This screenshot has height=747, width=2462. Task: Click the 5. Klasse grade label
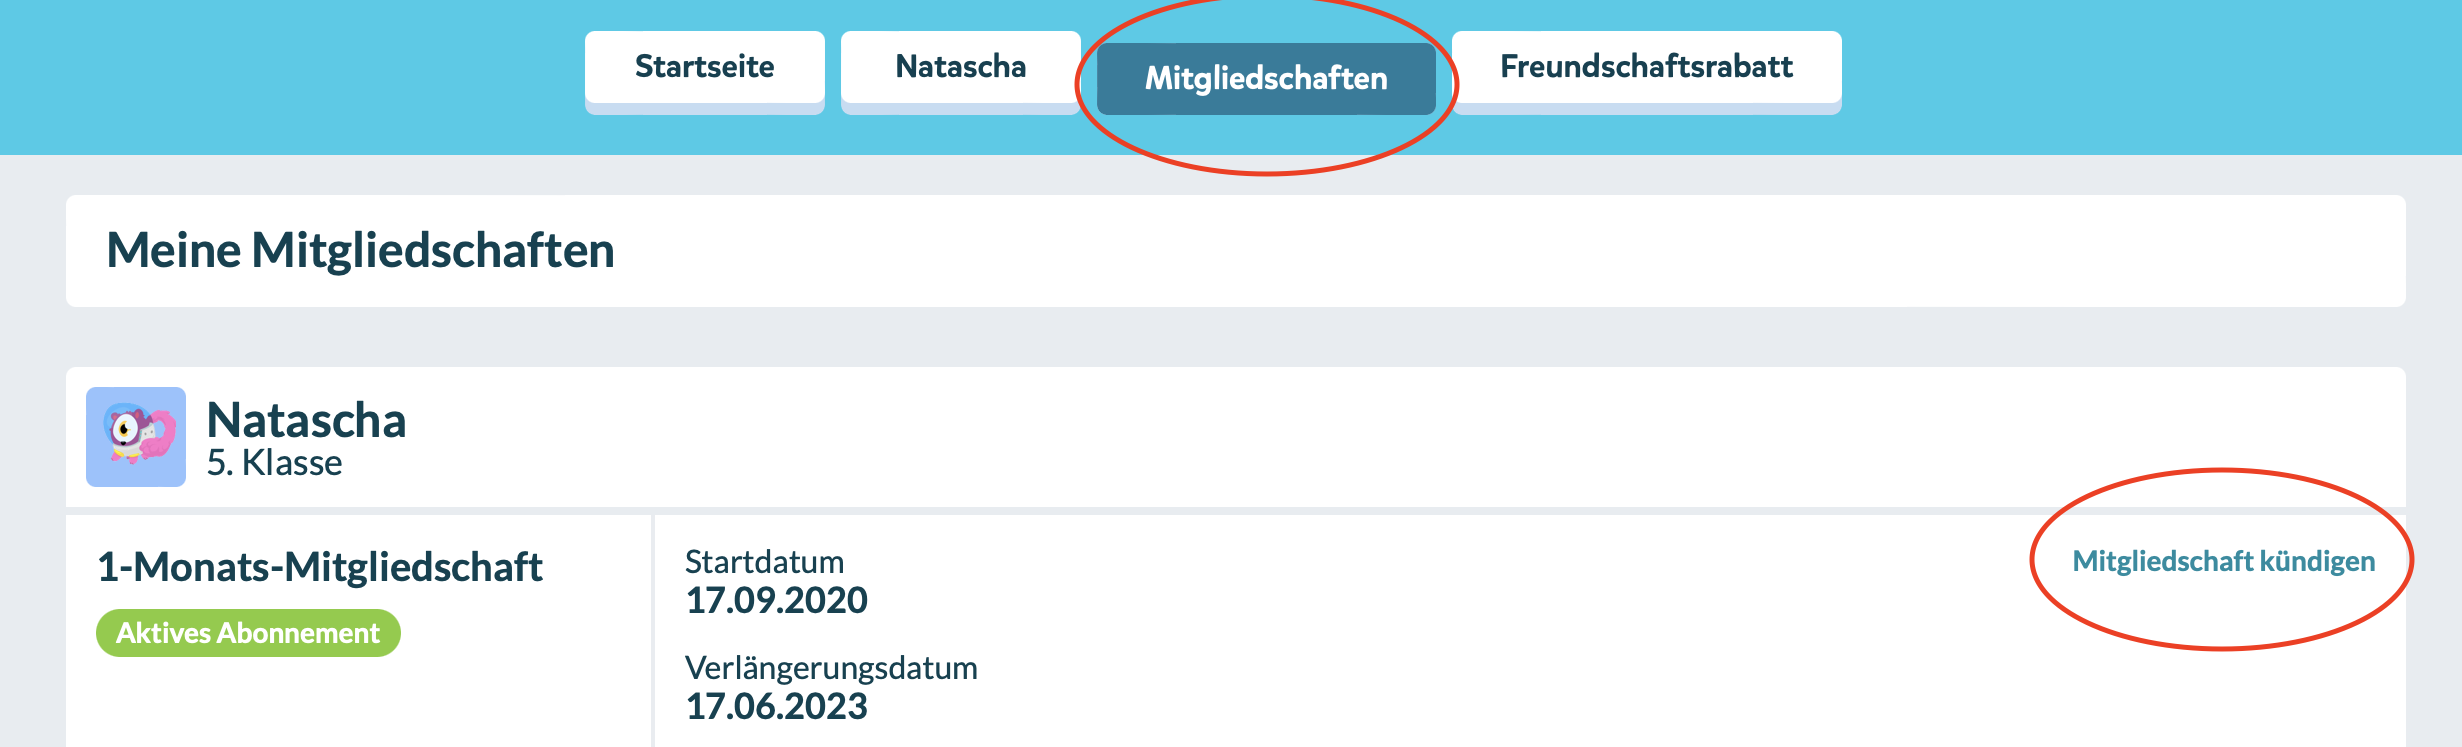pos(274,463)
